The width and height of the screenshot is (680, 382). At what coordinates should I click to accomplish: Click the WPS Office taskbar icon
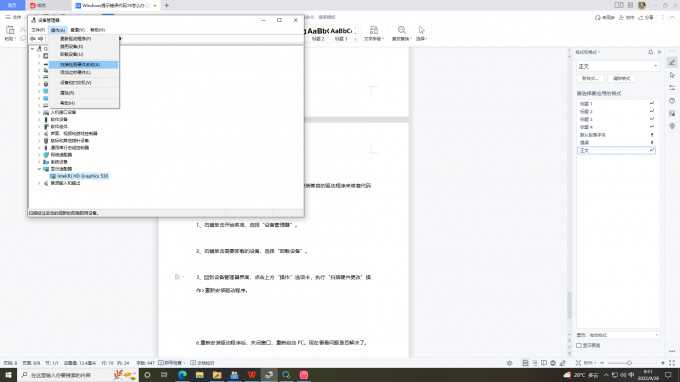(x=252, y=375)
